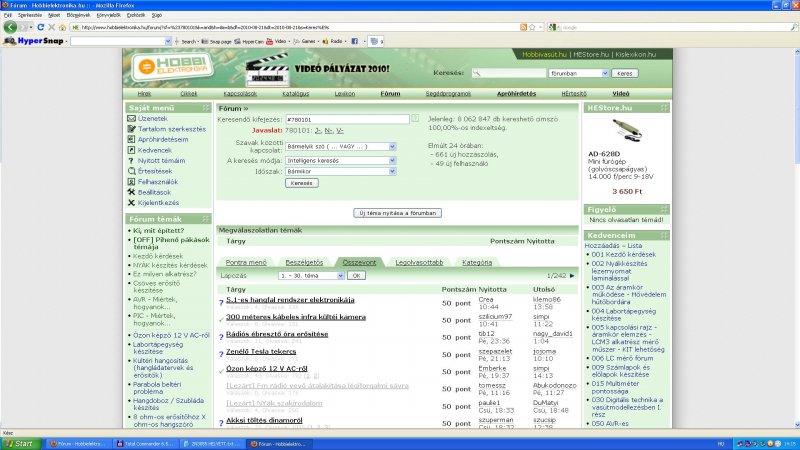
Task: Click the Windows Start button
Action: point(20,444)
